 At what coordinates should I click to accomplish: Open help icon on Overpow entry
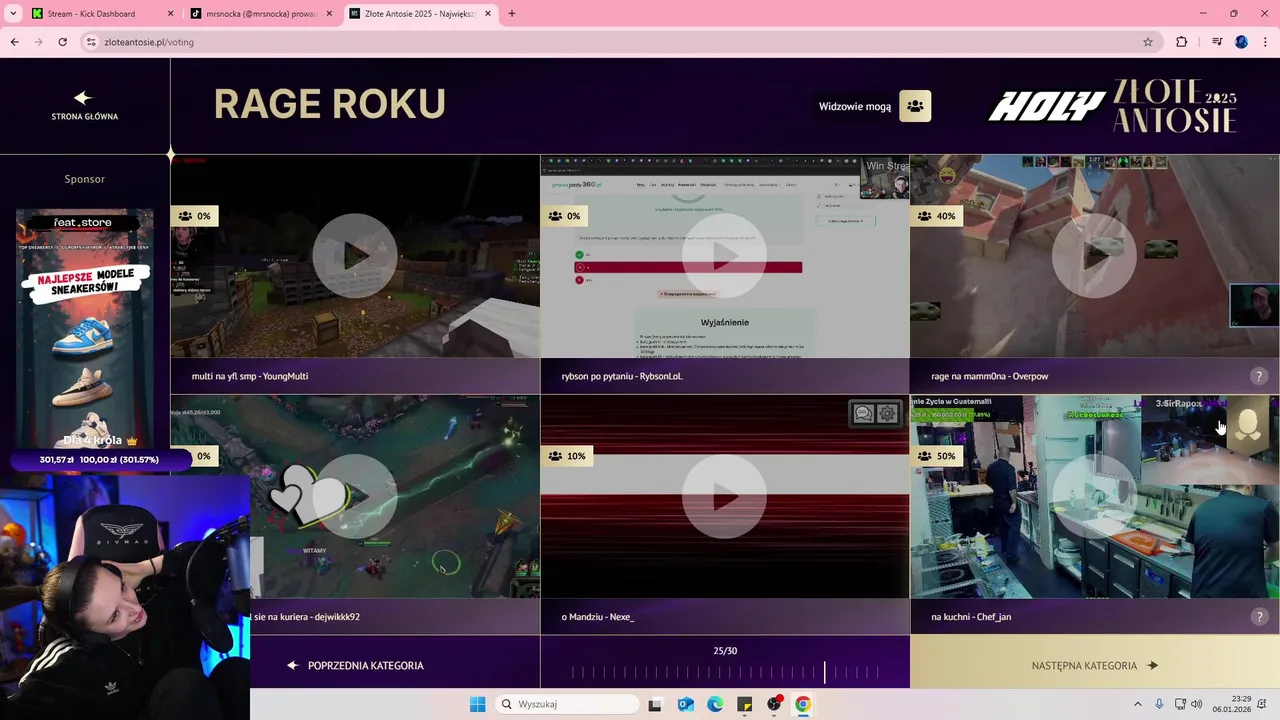click(1259, 376)
